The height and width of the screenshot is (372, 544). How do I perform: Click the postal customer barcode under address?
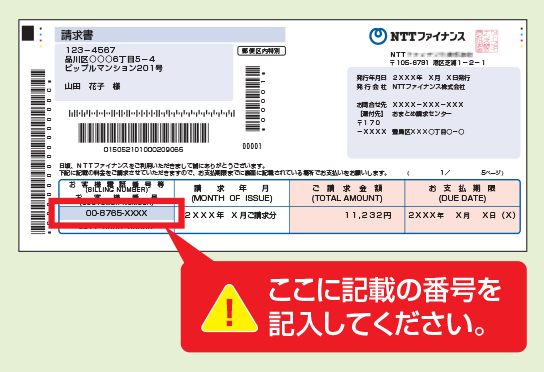click(x=152, y=113)
